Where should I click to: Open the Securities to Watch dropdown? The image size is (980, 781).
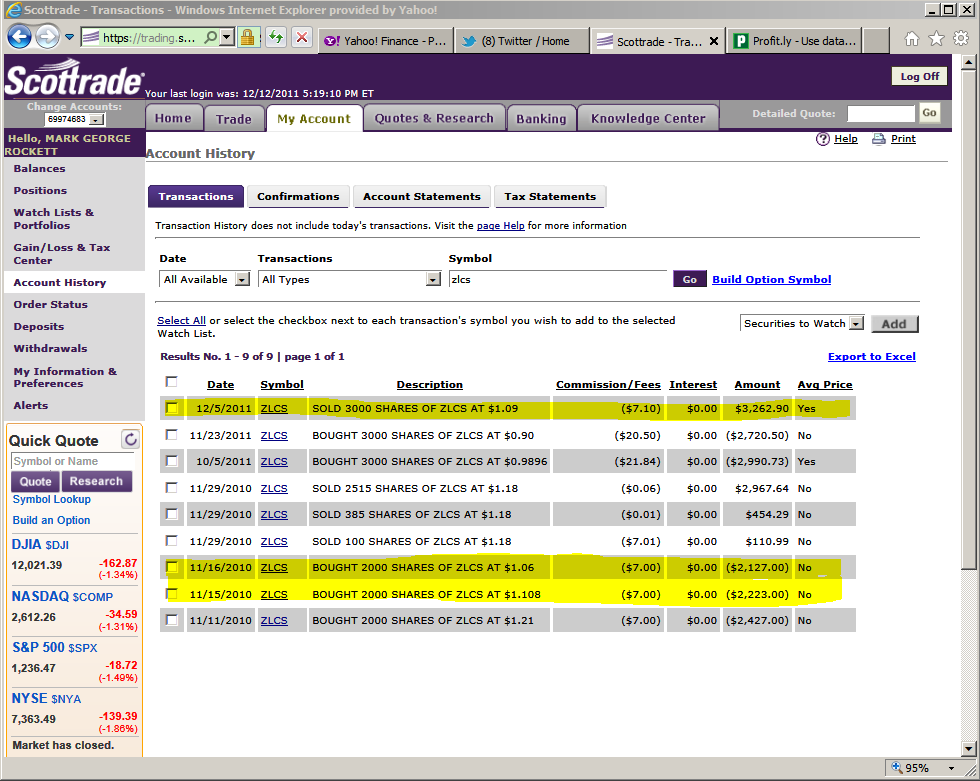pyautogui.click(x=856, y=323)
